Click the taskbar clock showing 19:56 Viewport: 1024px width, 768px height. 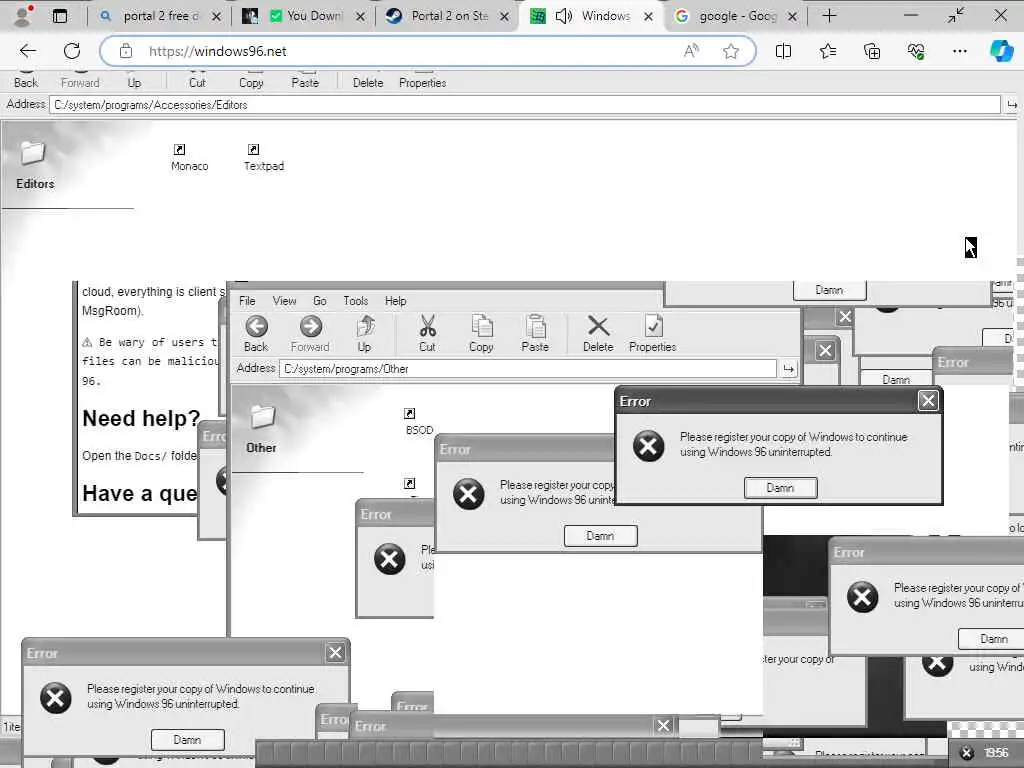[997, 753]
